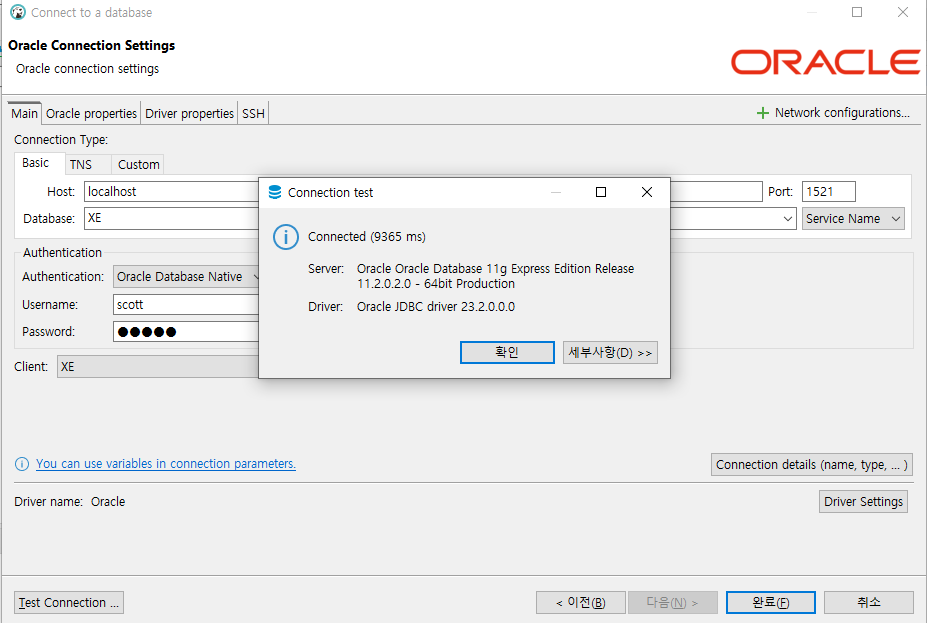
Task: Expand details with 세부사항(D) >> button
Action: point(610,352)
